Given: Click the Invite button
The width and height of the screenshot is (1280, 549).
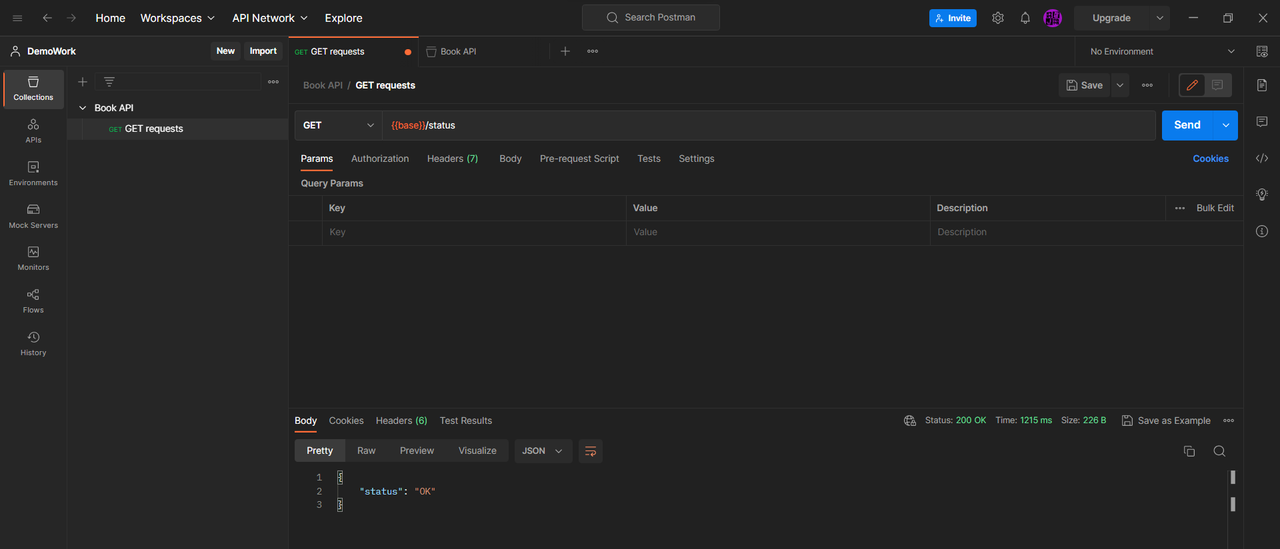Looking at the screenshot, I should tap(953, 18).
